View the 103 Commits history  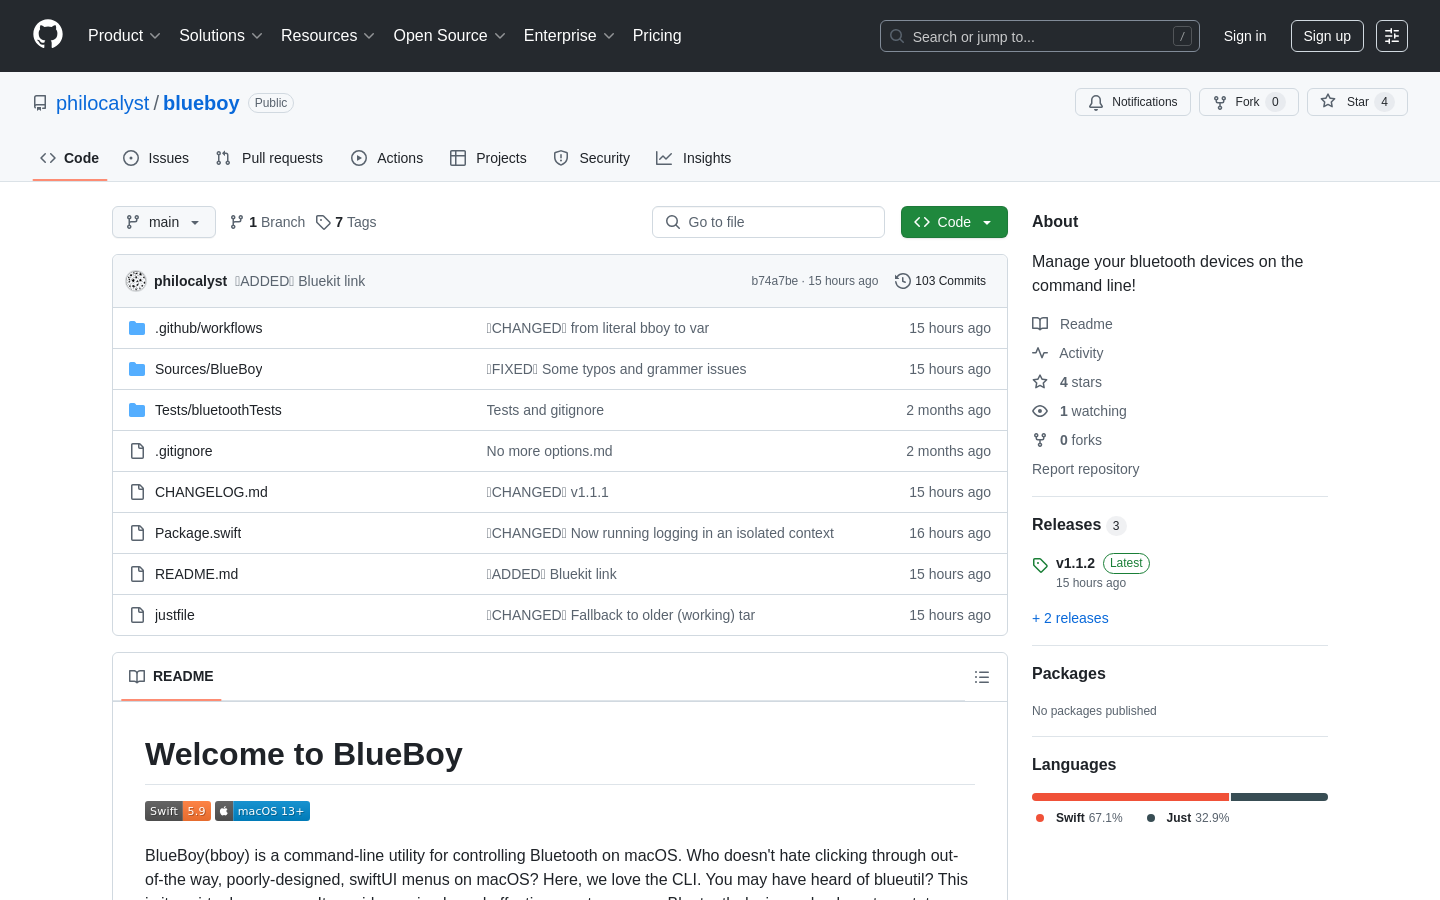click(x=941, y=281)
